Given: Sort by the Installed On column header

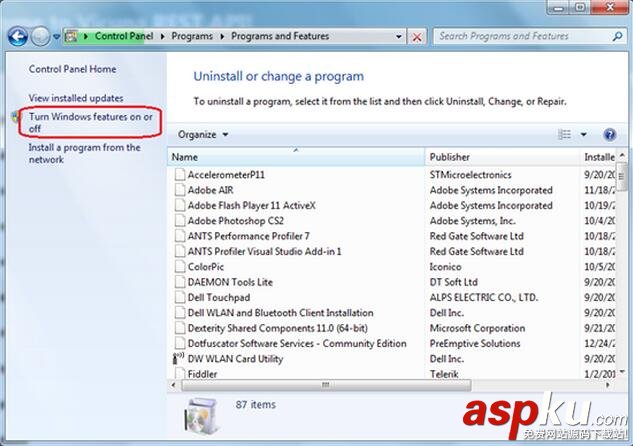Looking at the screenshot, I should (x=599, y=157).
